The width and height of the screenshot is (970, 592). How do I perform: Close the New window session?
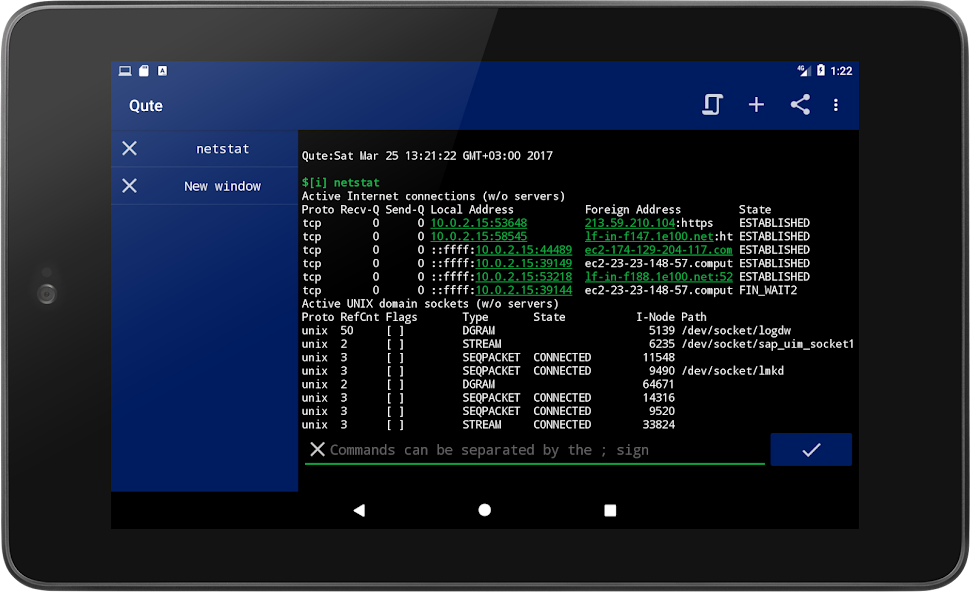click(x=129, y=186)
